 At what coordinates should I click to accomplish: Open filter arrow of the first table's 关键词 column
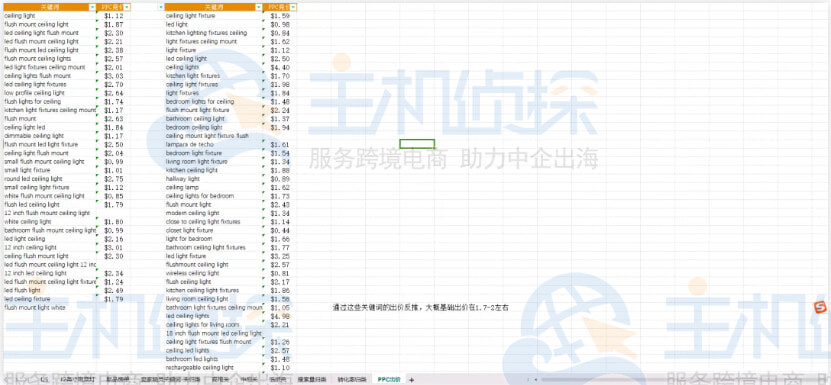[x=93, y=7]
